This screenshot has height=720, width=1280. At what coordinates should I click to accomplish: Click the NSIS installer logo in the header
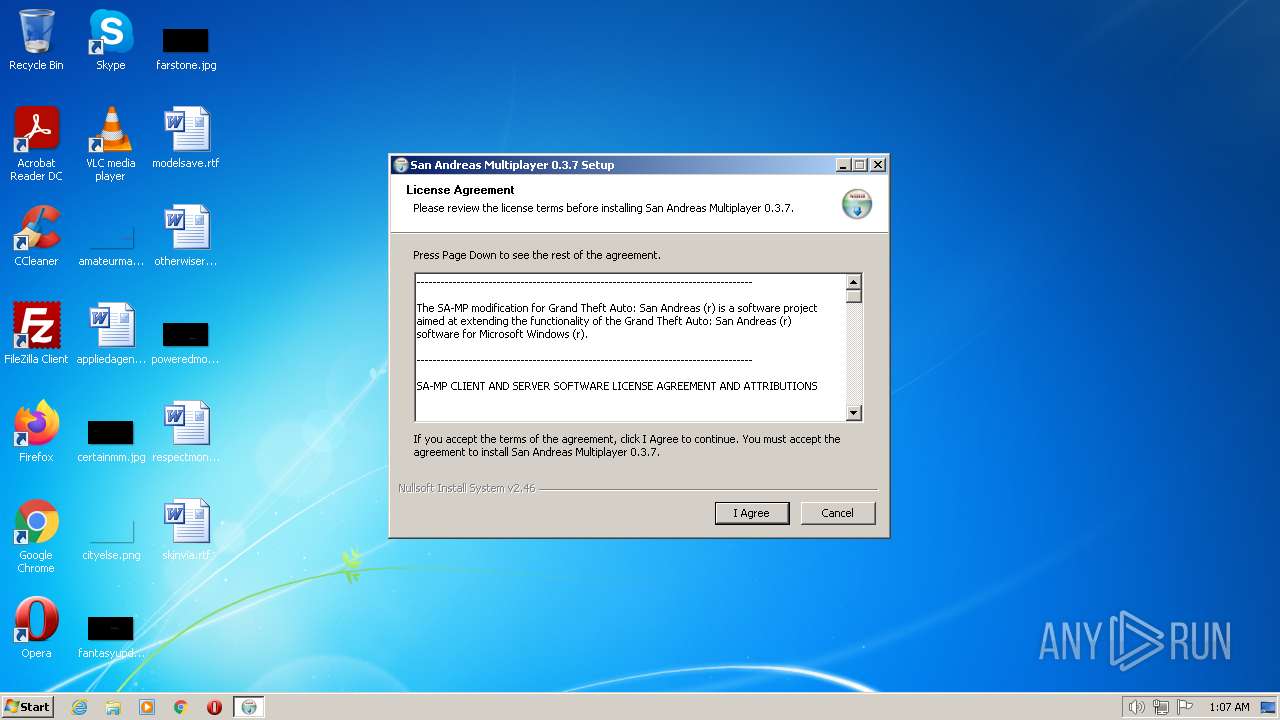[856, 204]
